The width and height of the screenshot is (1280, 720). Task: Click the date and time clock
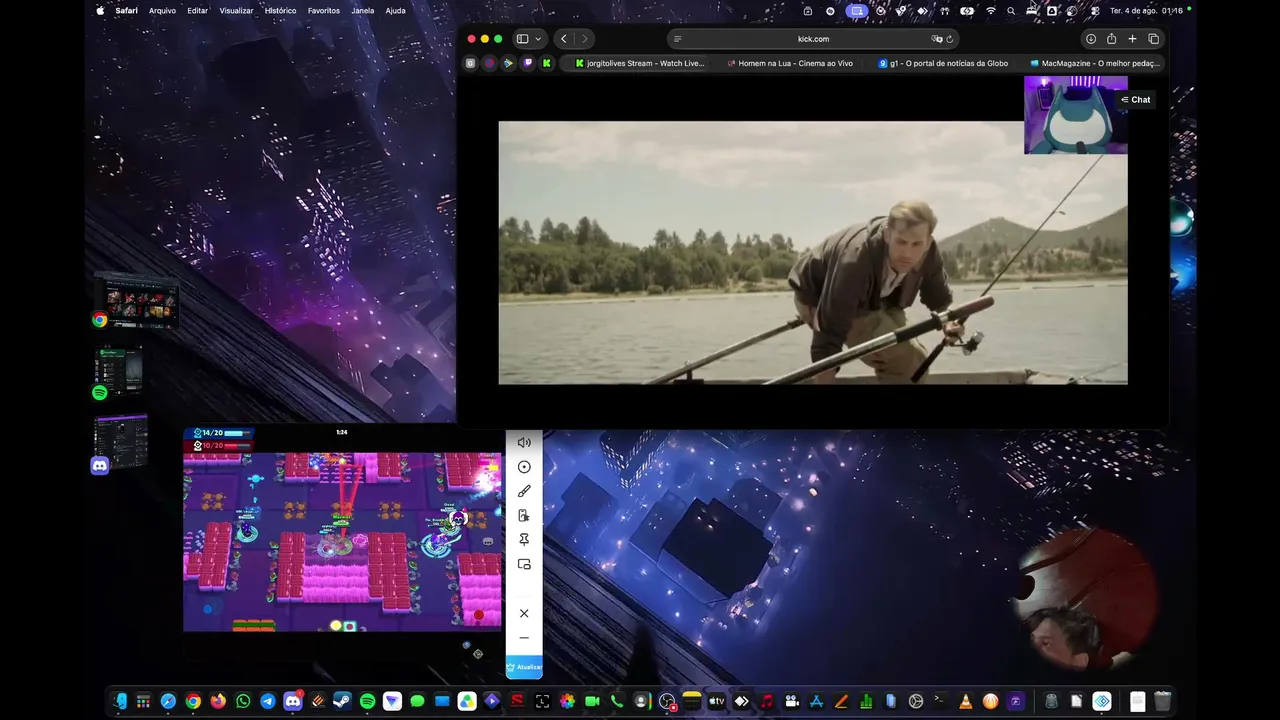pyautogui.click(x=1147, y=10)
